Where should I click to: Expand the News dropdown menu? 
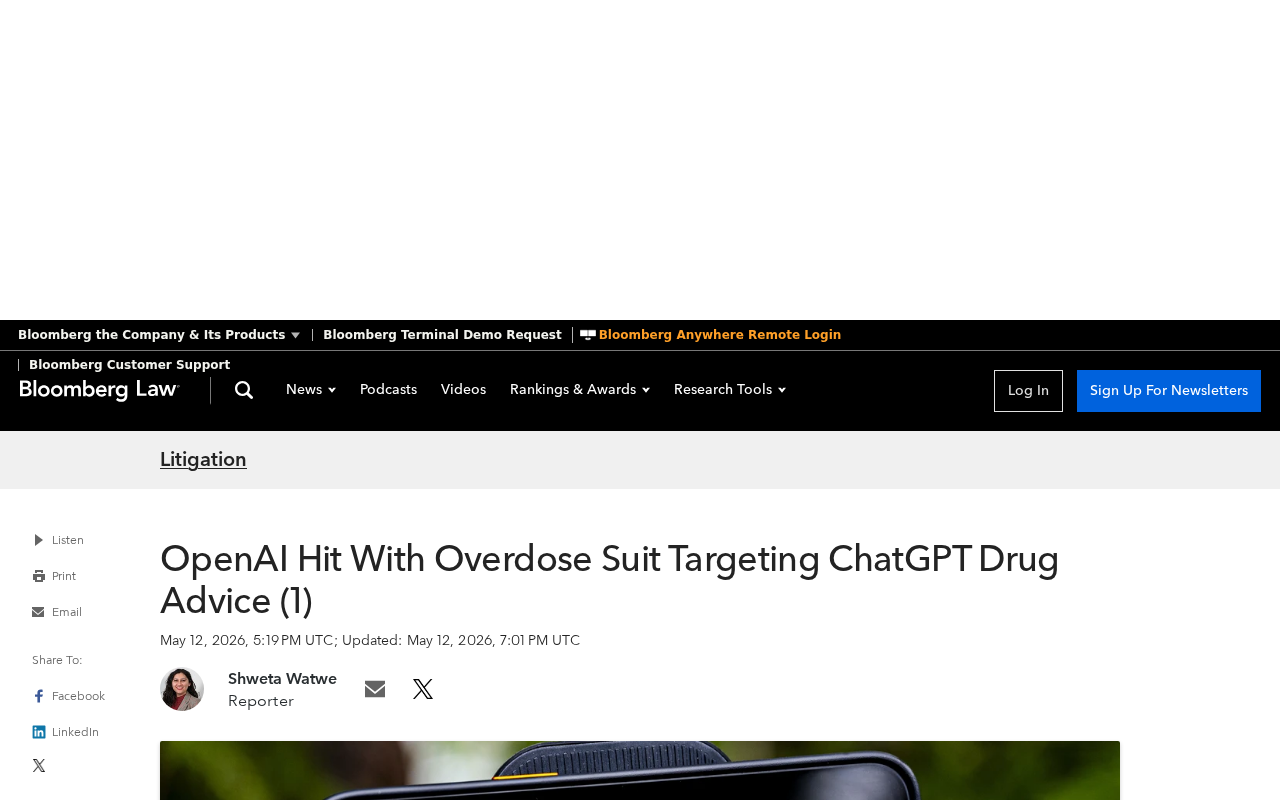pyautogui.click(x=311, y=390)
